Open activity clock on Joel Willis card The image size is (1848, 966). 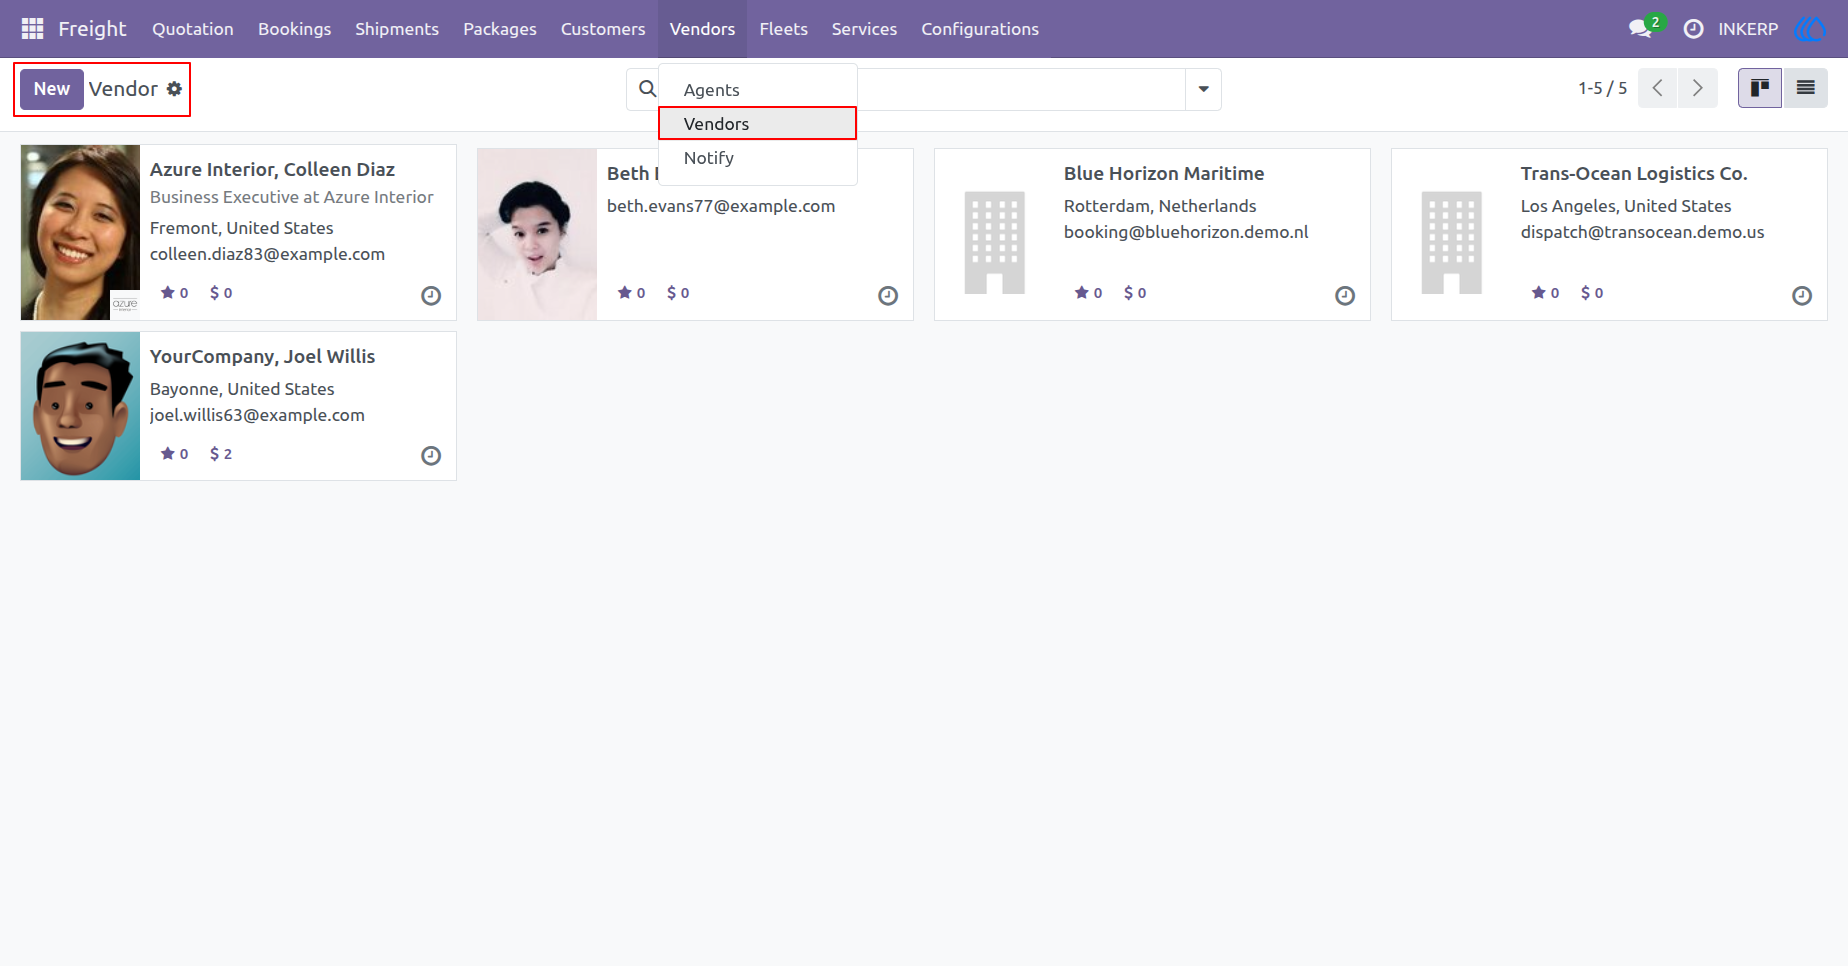click(x=431, y=456)
